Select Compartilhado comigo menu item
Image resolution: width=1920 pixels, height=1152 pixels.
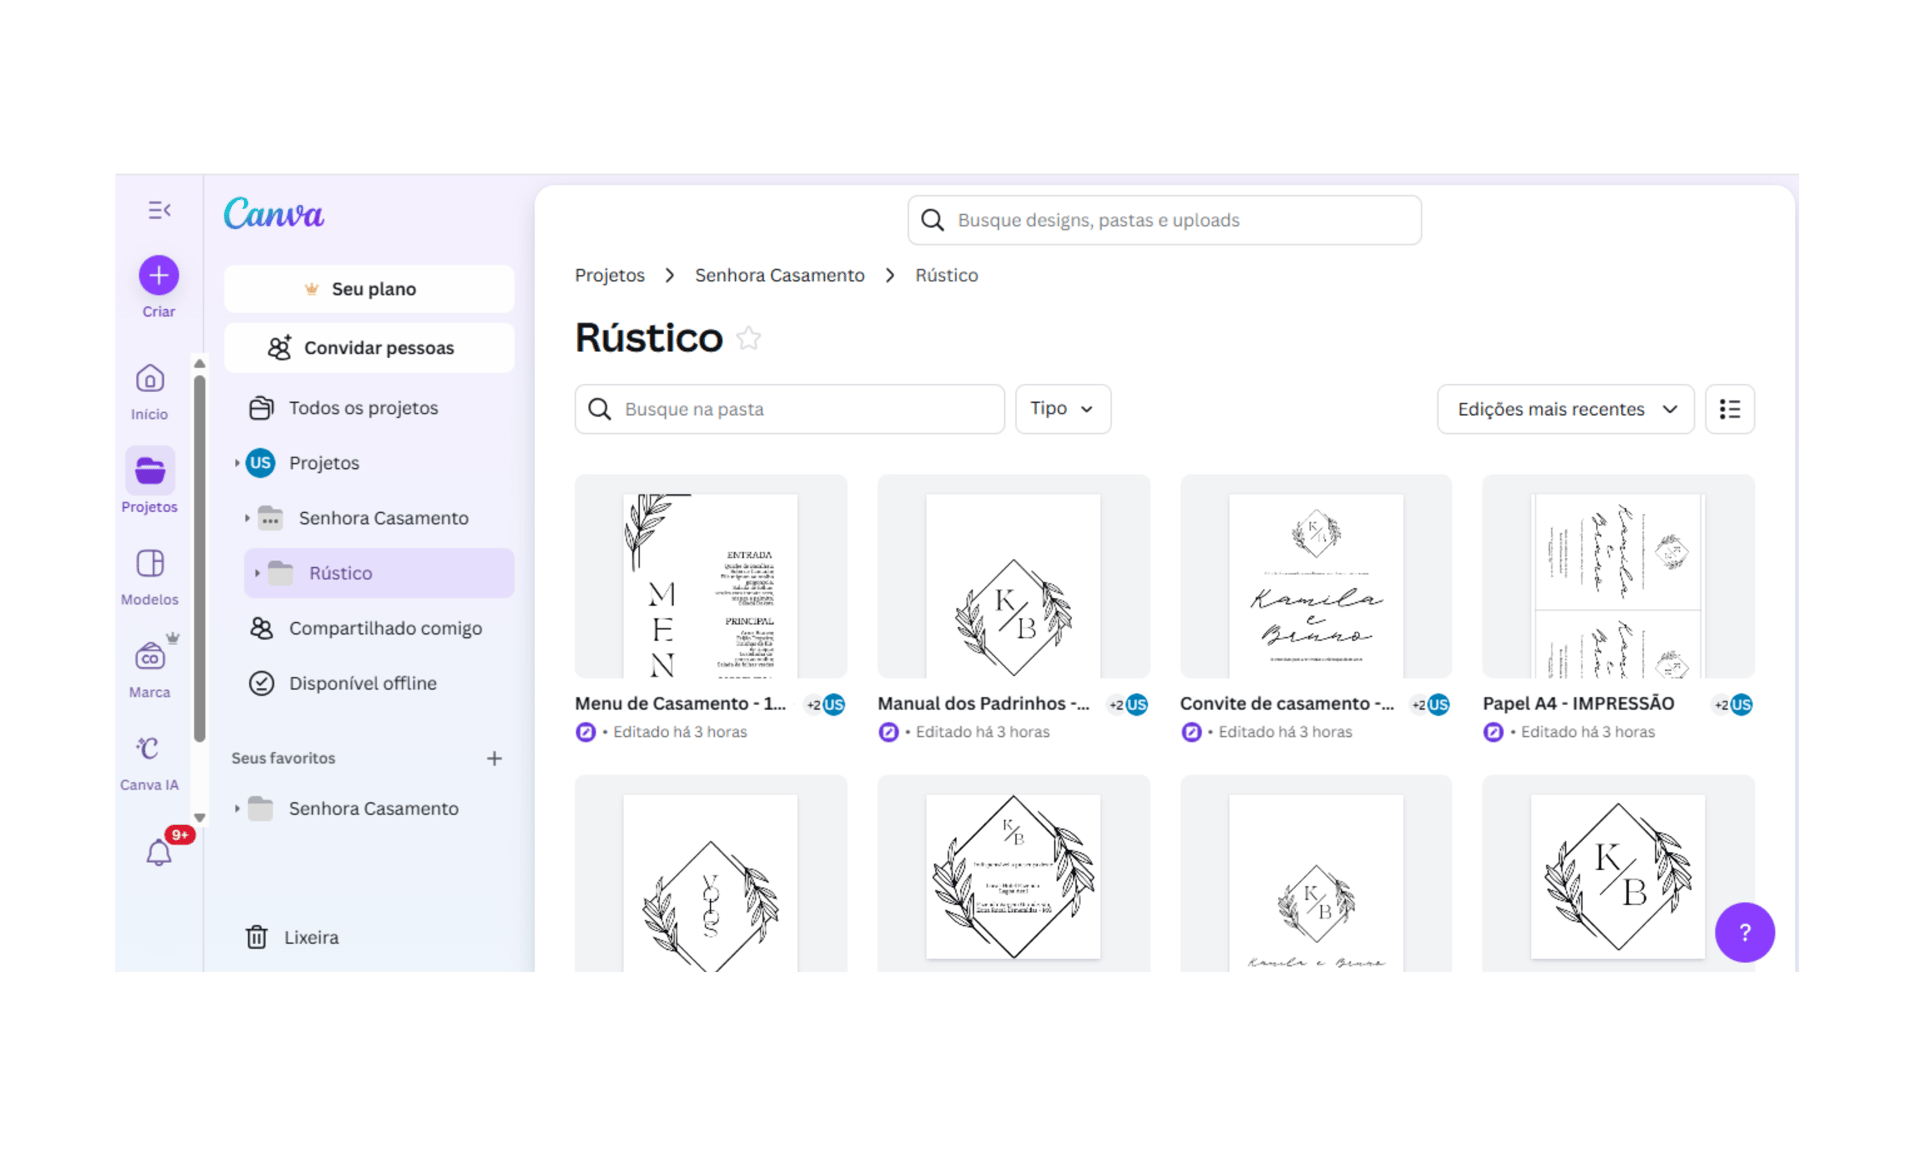385,628
